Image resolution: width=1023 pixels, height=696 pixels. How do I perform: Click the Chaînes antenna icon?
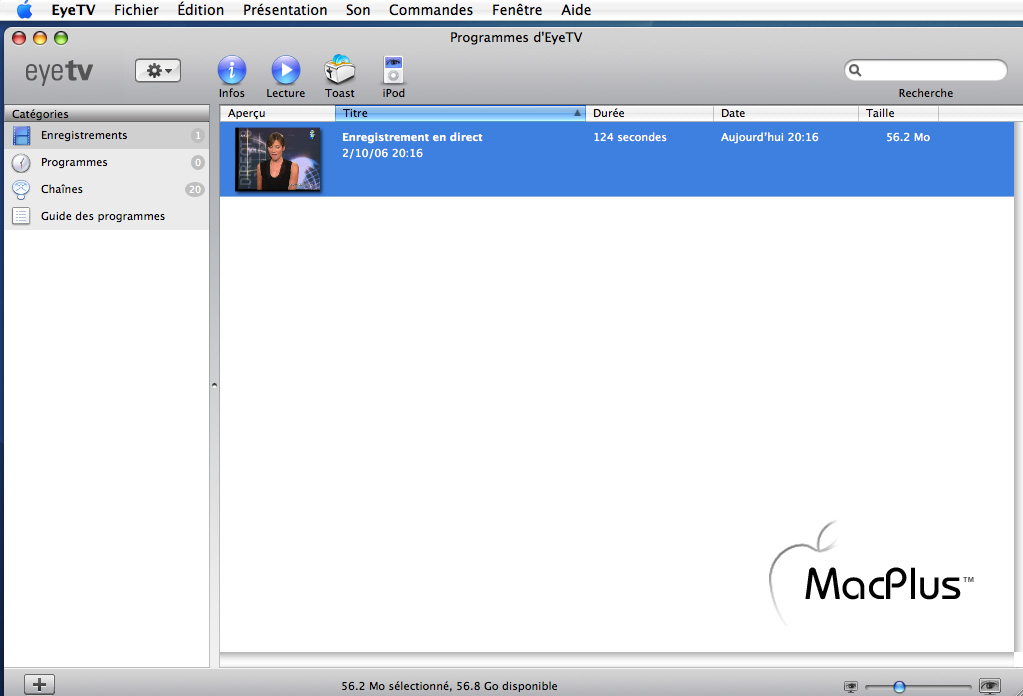pyautogui.click(x=22, y=189)
